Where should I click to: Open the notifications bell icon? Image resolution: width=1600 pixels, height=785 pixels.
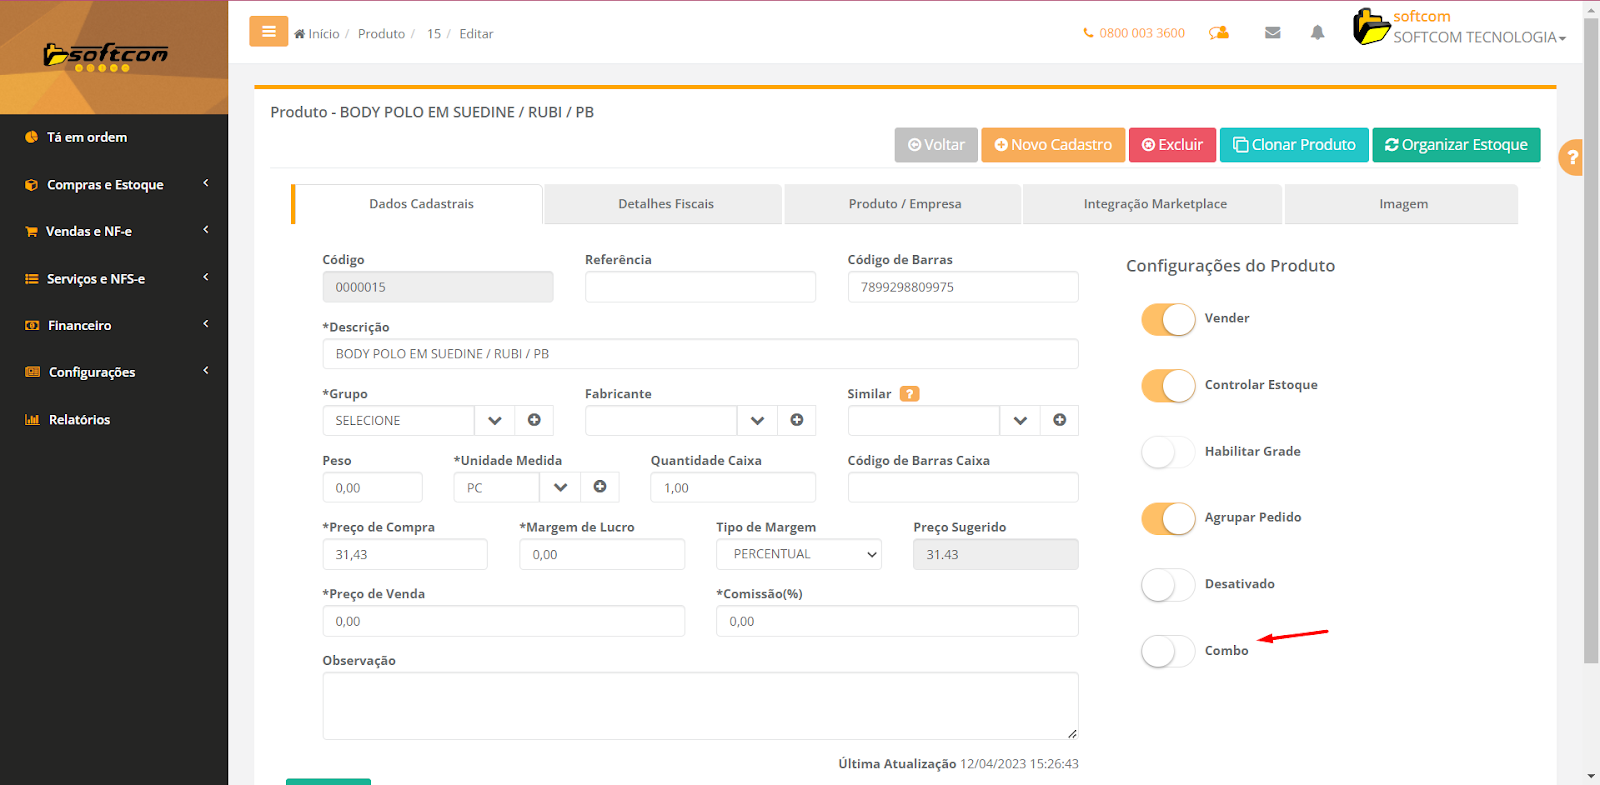pyautogui.click(x=1317, y=33)
